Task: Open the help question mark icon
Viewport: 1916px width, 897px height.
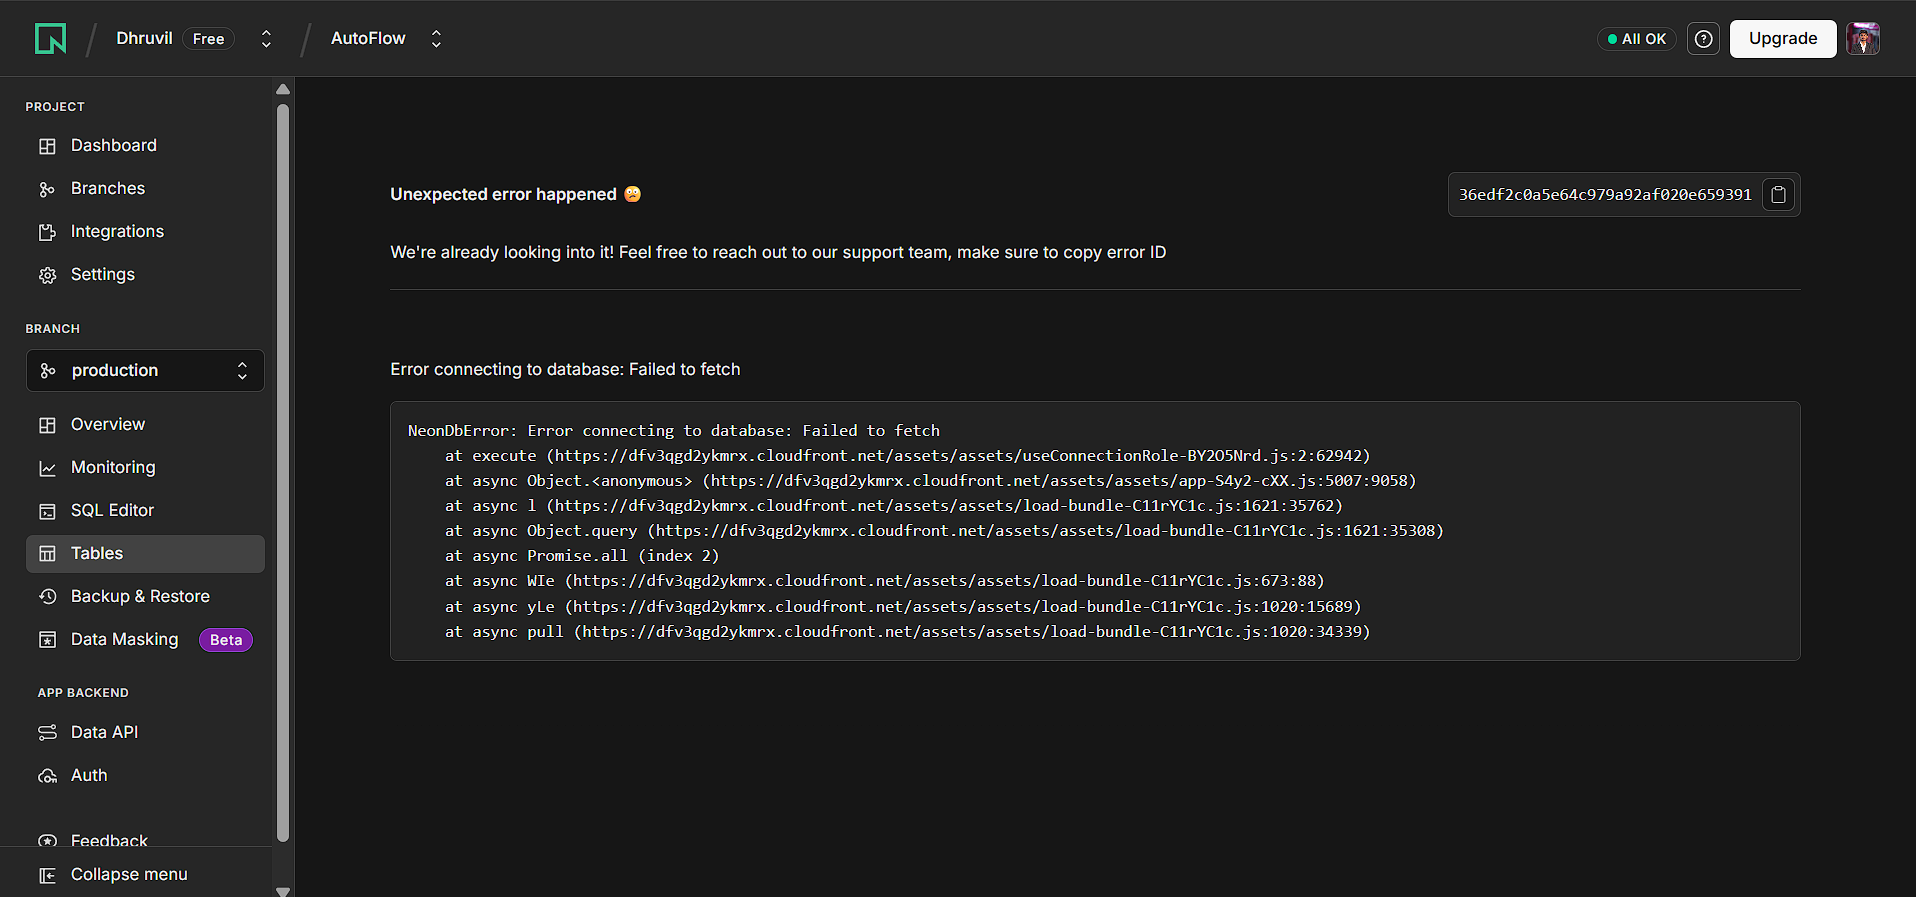Action: point(1703,39)
